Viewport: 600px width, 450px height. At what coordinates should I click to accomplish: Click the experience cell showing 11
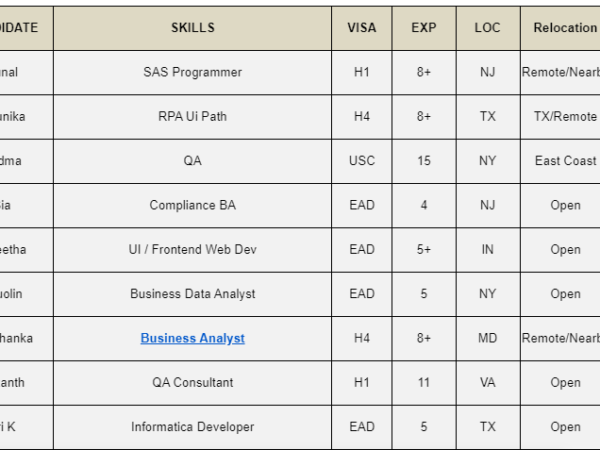[x=424, y=382]
